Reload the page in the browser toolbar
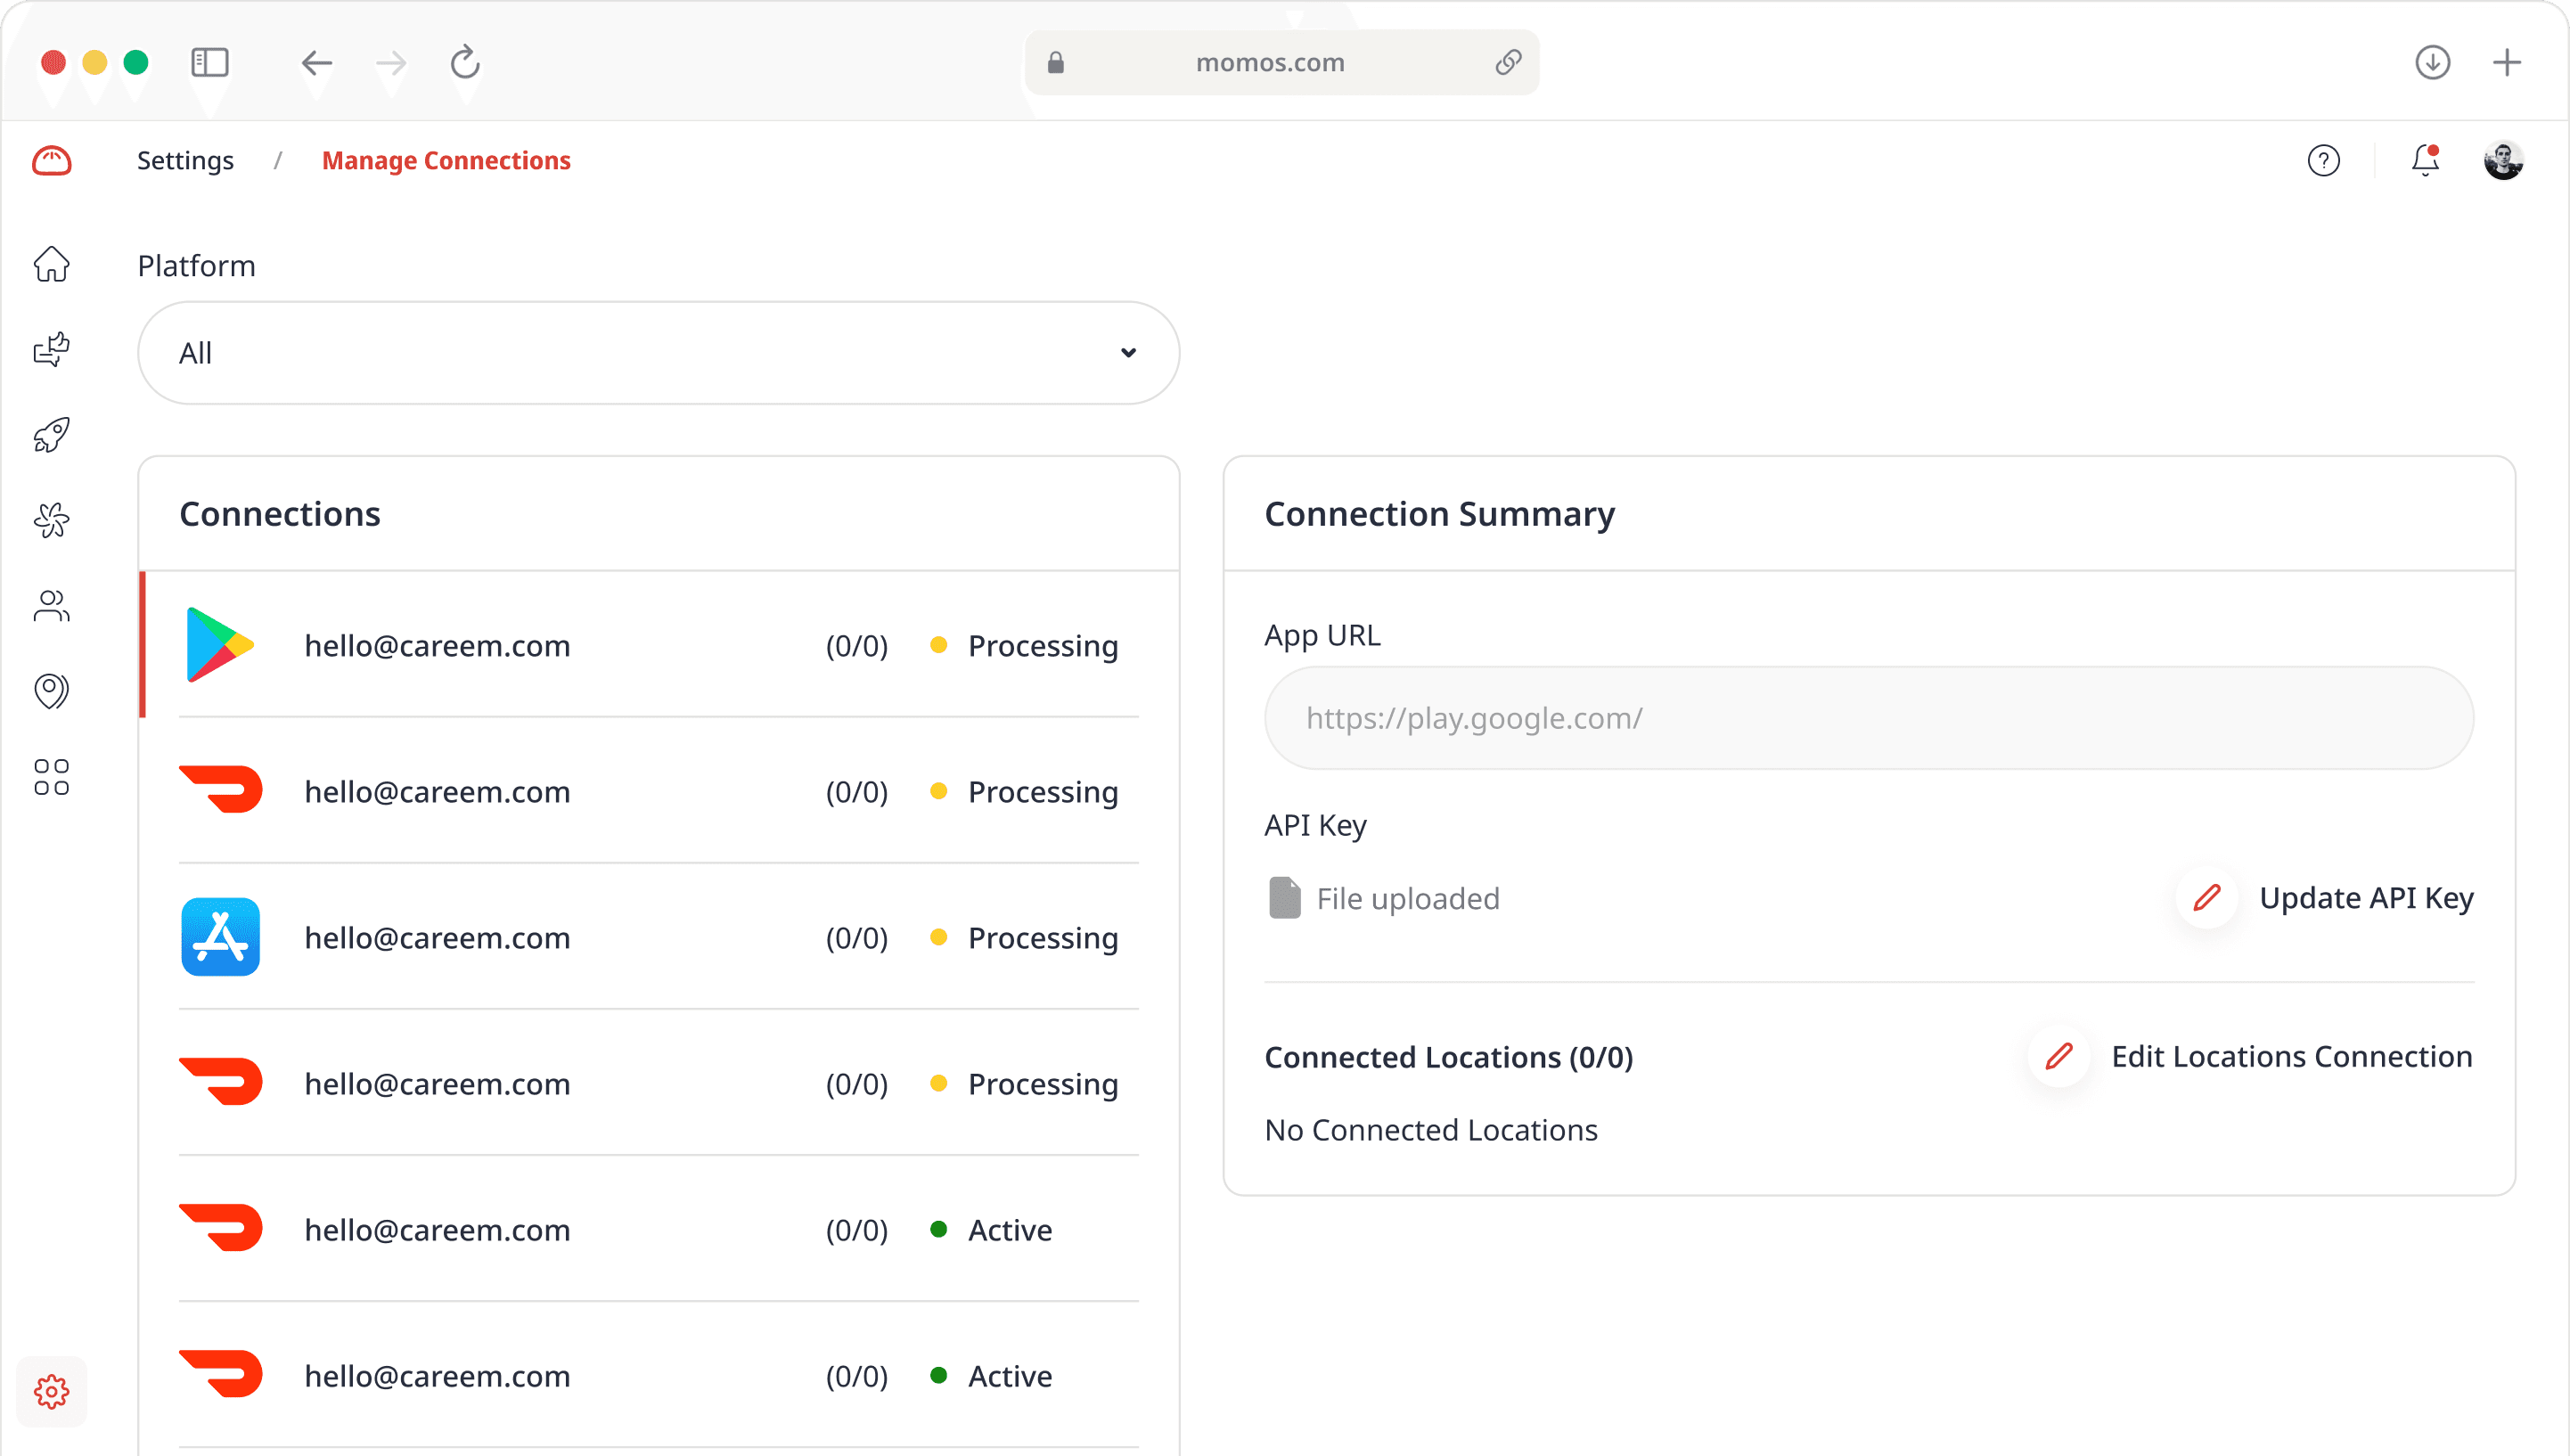This screenshot has width=2570, height=1456. click(464, 63)
